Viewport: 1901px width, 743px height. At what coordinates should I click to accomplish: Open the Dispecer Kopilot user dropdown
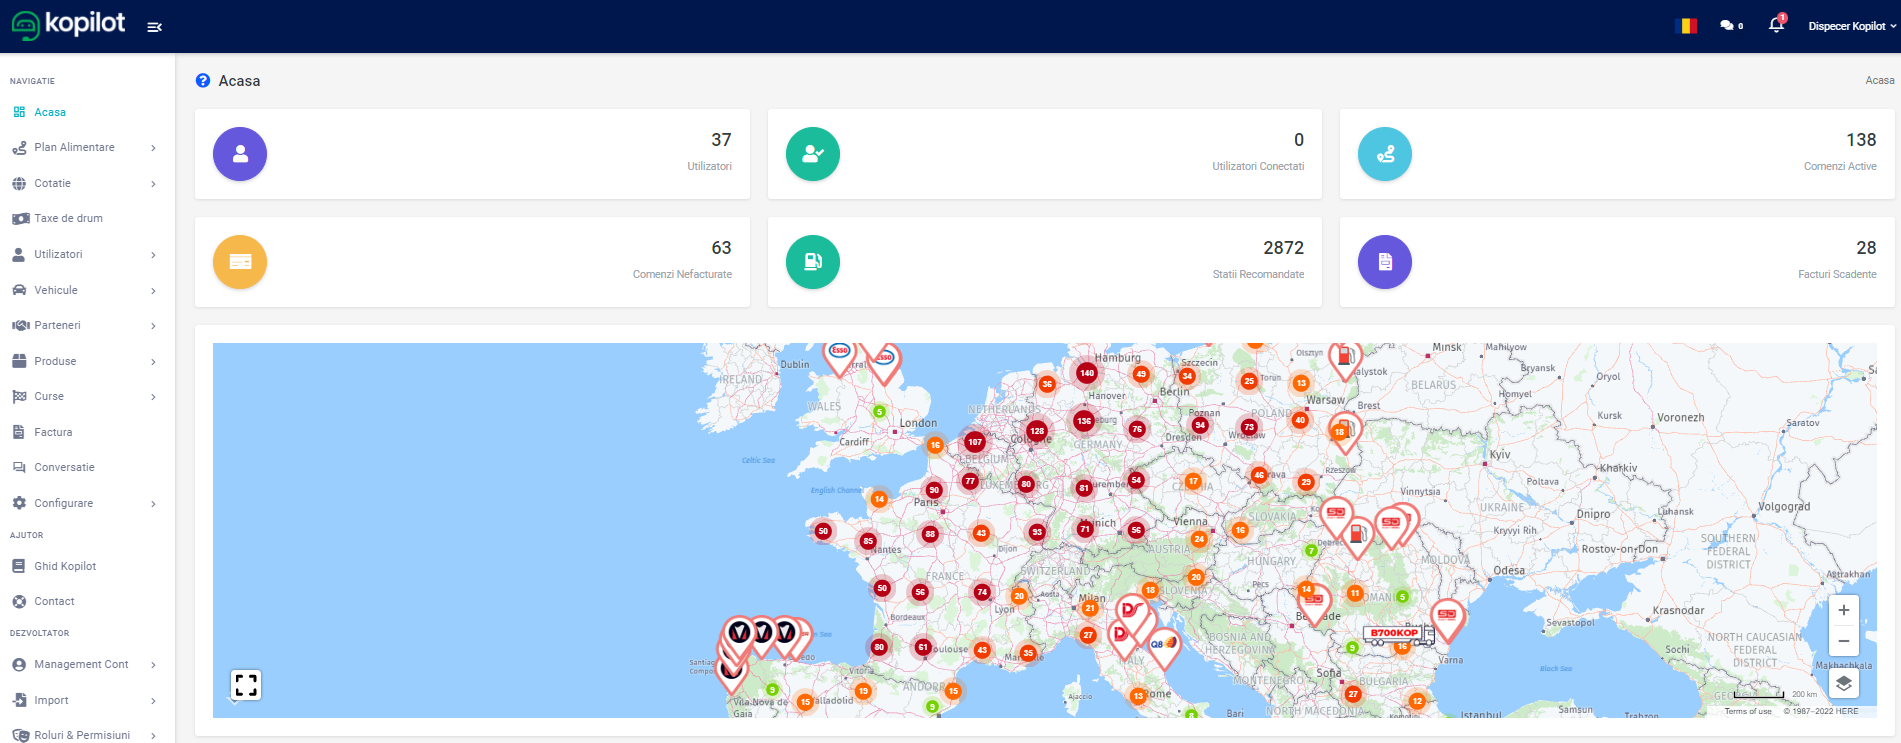[x=1851, y=26]
